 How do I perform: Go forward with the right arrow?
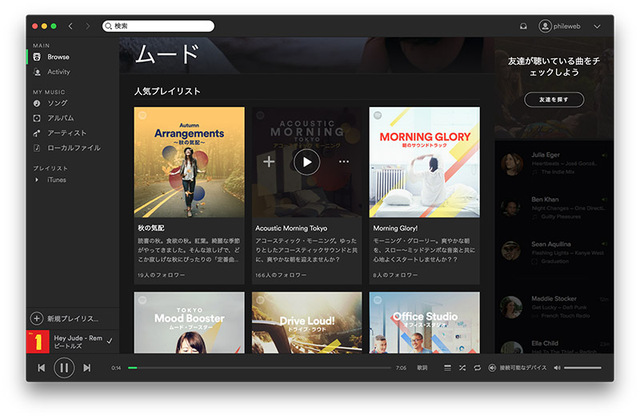pyautogui.click(x=87, y=26)
